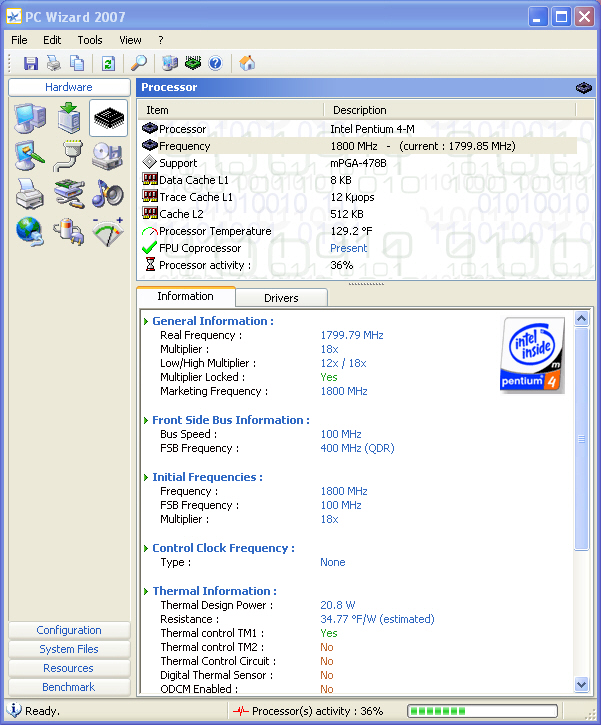601x725 pixels.
Task: Click chip icon in Processor header bar
Action: click(583, 87)
